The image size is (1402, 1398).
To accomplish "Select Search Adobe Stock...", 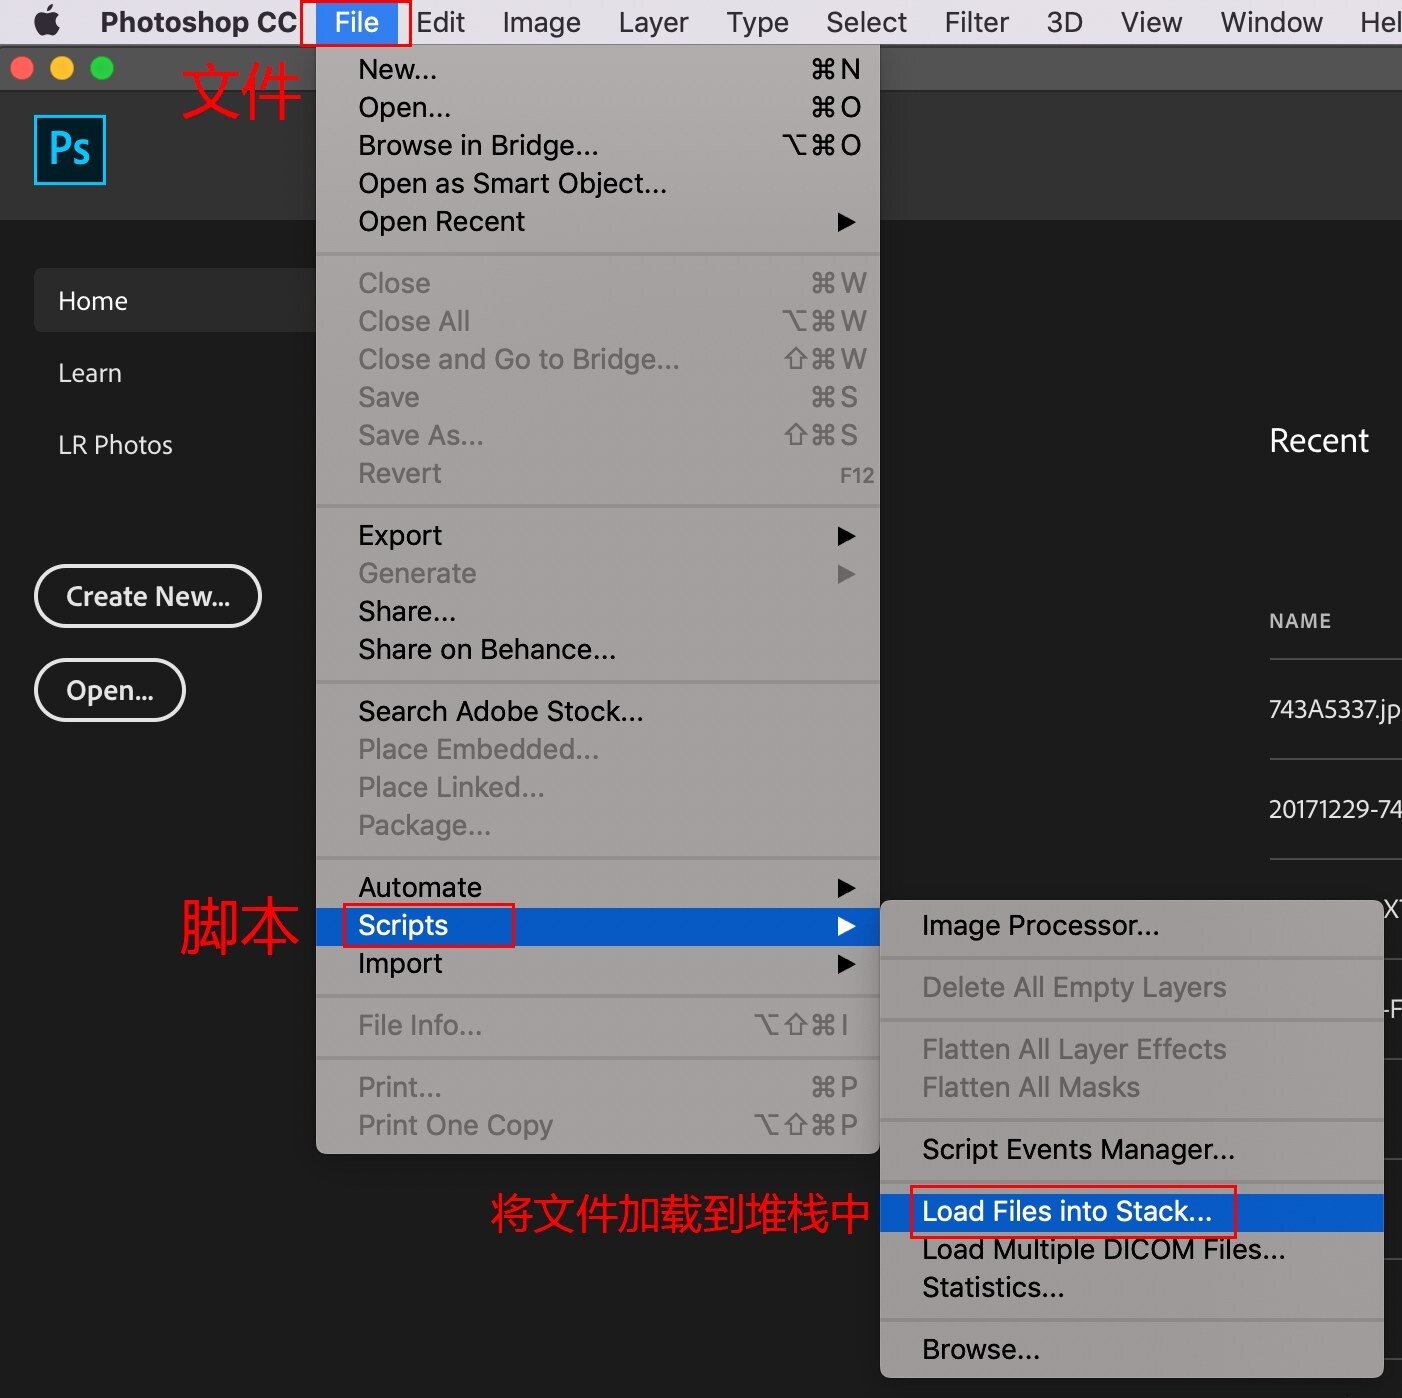I will click(598, 711).
